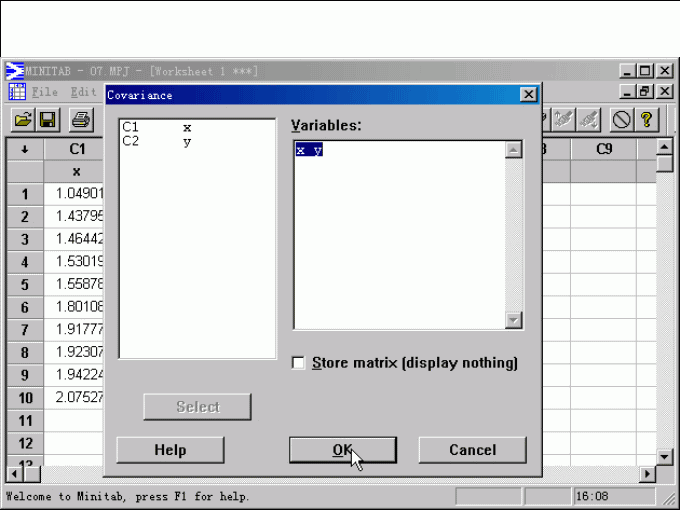Close the Covariance dialog
The image size is (680, 510).
coord(528,95)
